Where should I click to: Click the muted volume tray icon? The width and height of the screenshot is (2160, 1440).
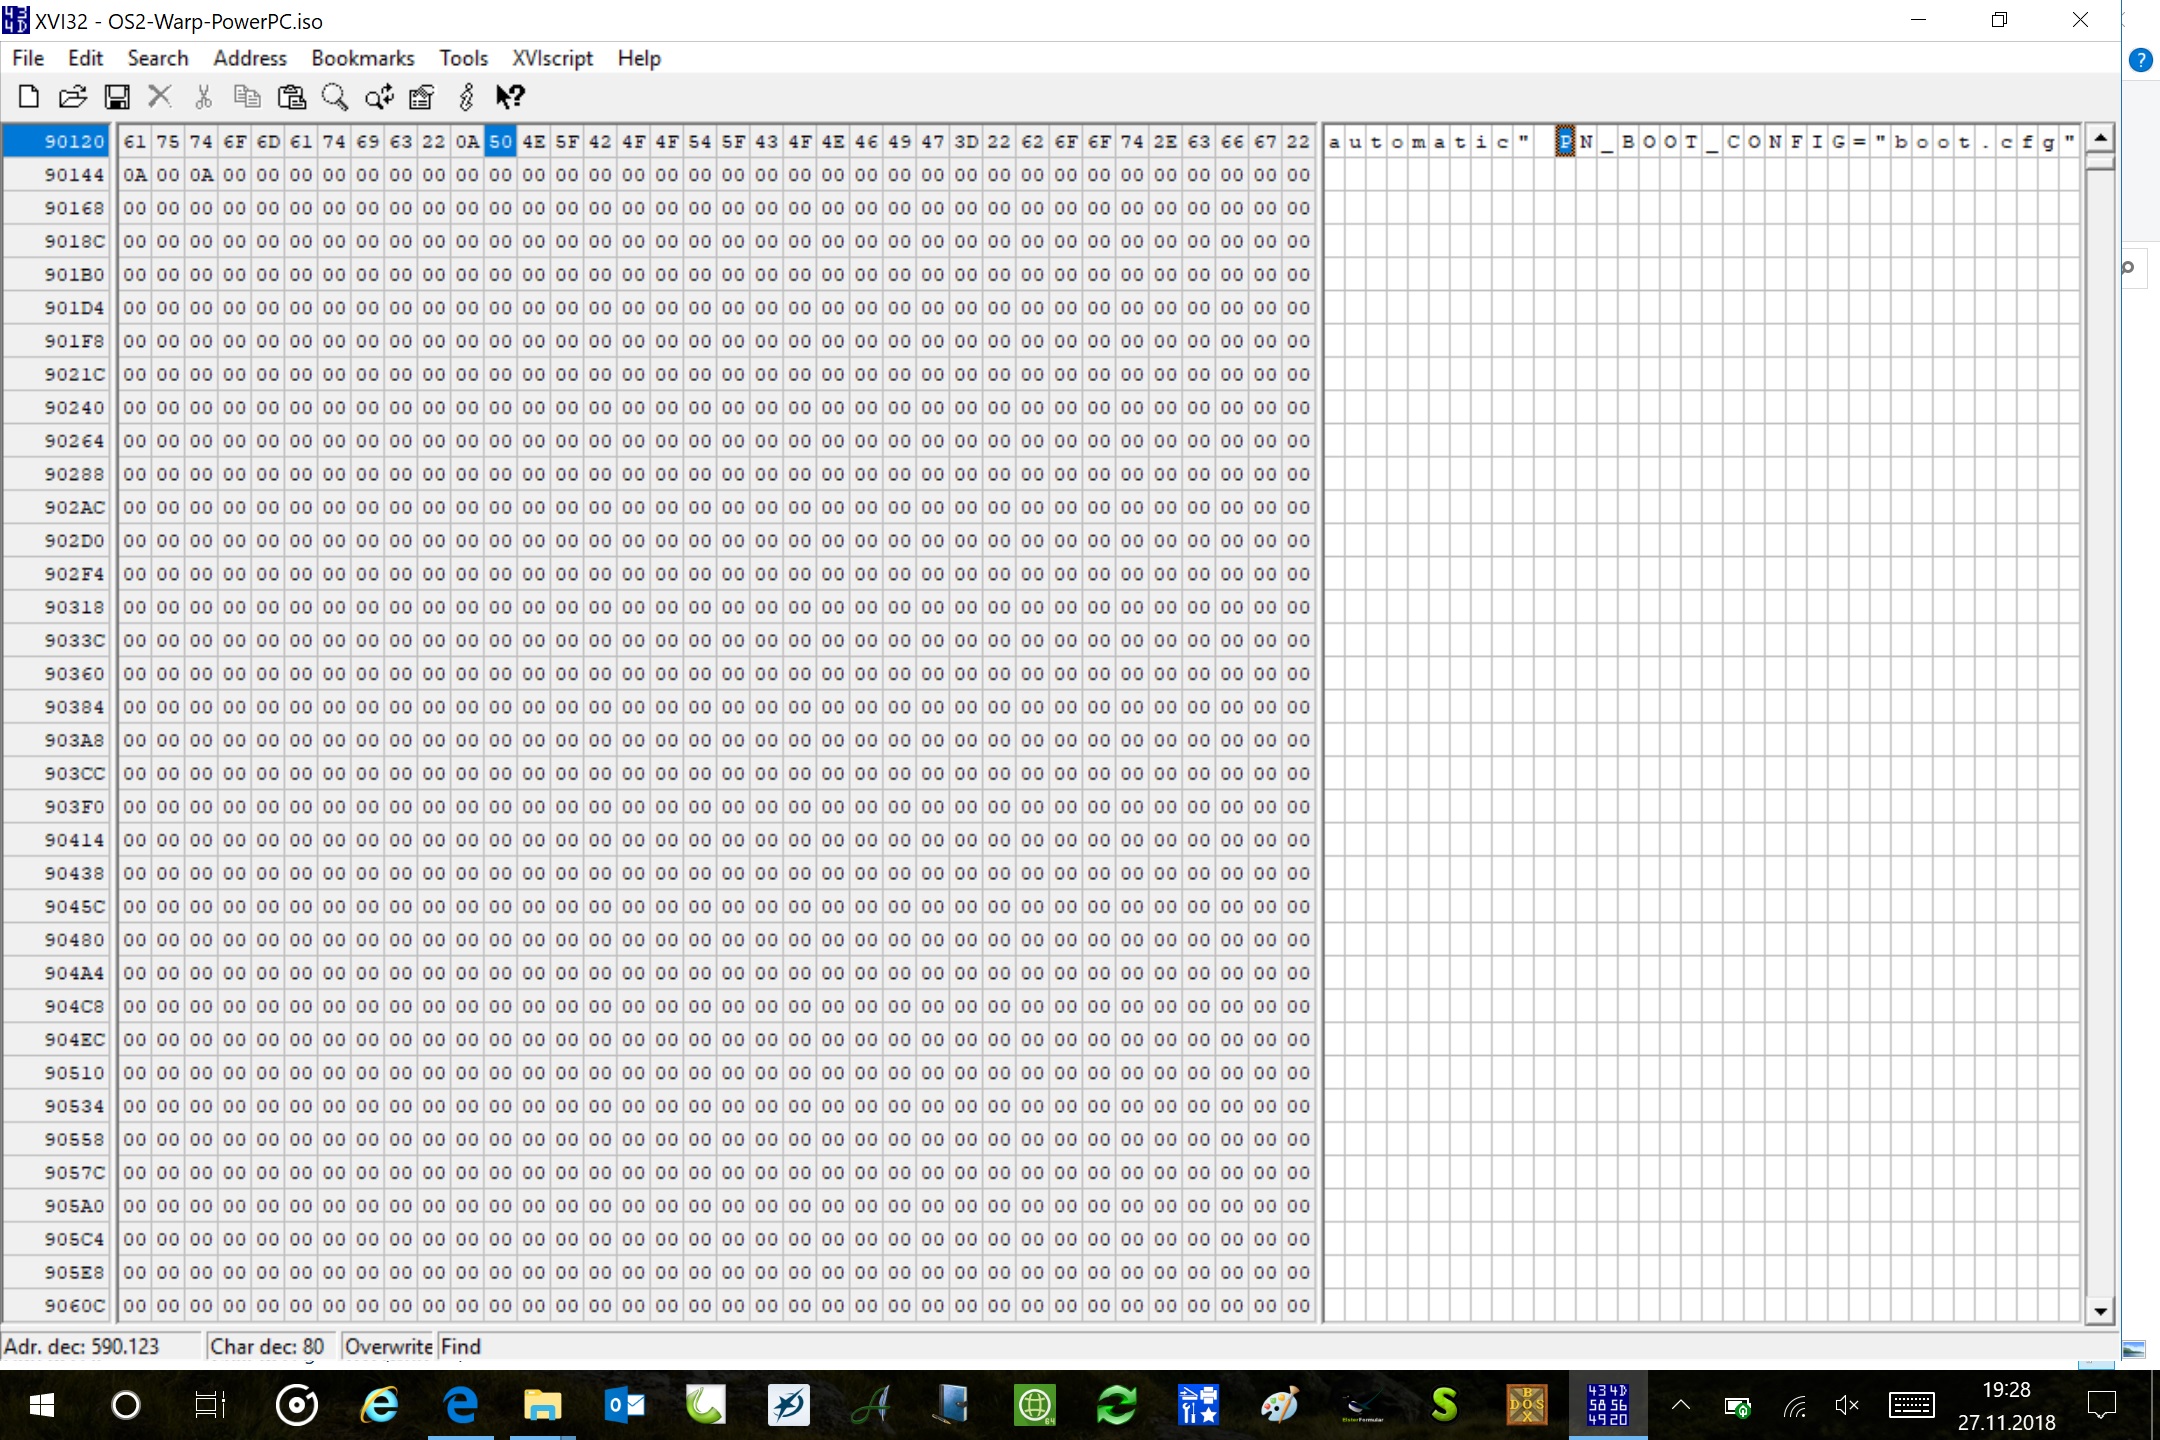(x=1847, y=1406)
